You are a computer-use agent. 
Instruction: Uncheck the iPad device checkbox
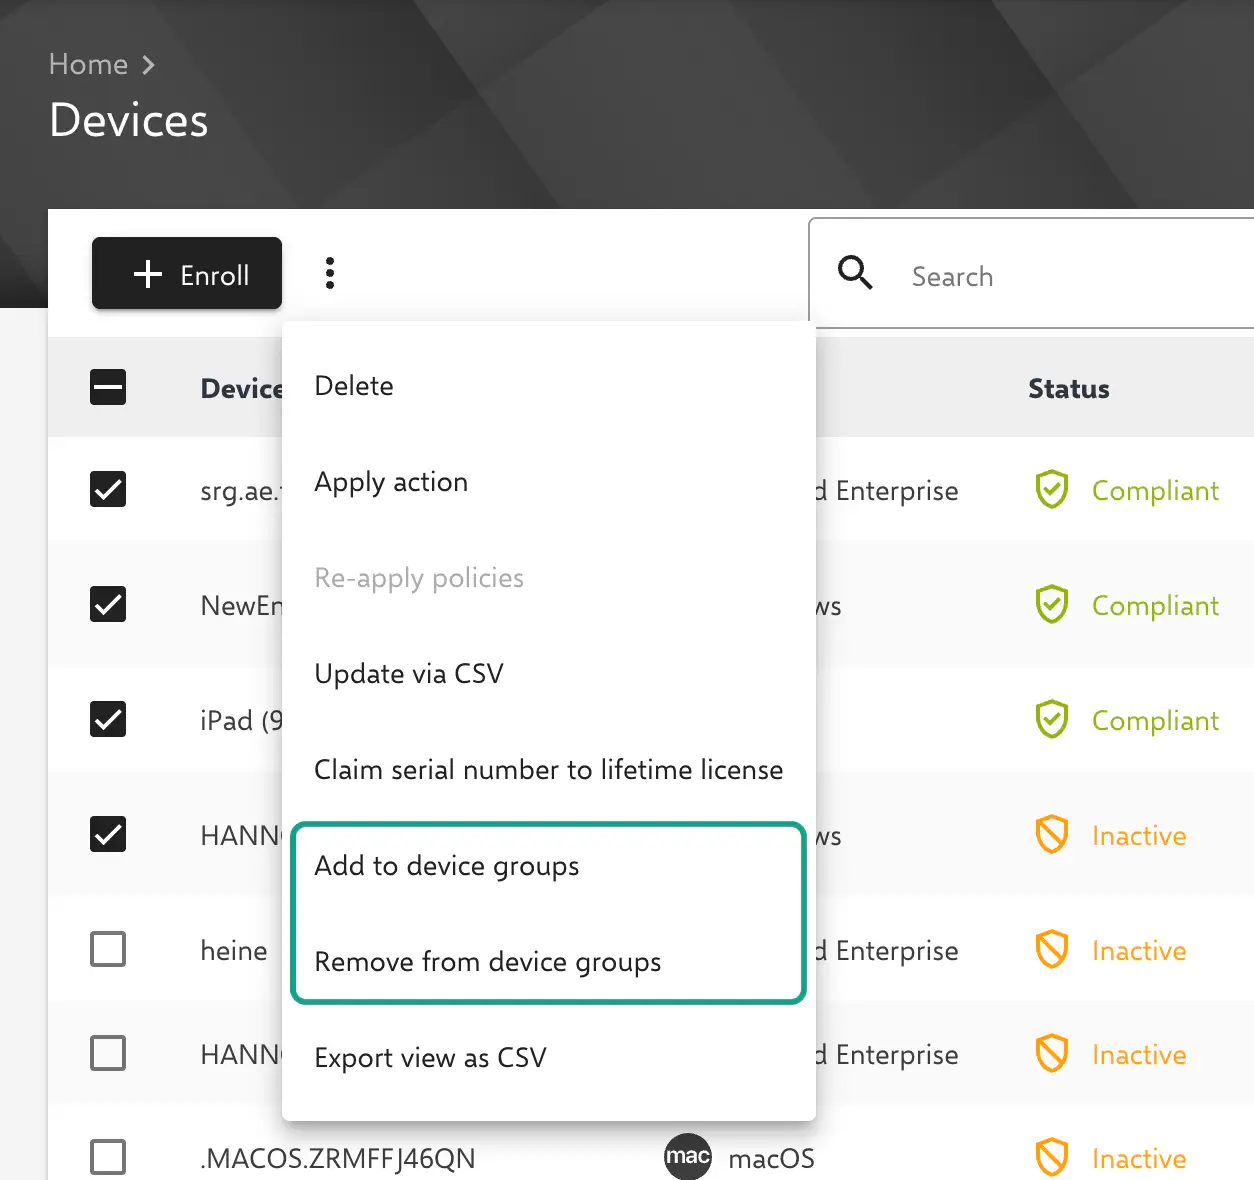pyautogui.click(x=108, y=719)
